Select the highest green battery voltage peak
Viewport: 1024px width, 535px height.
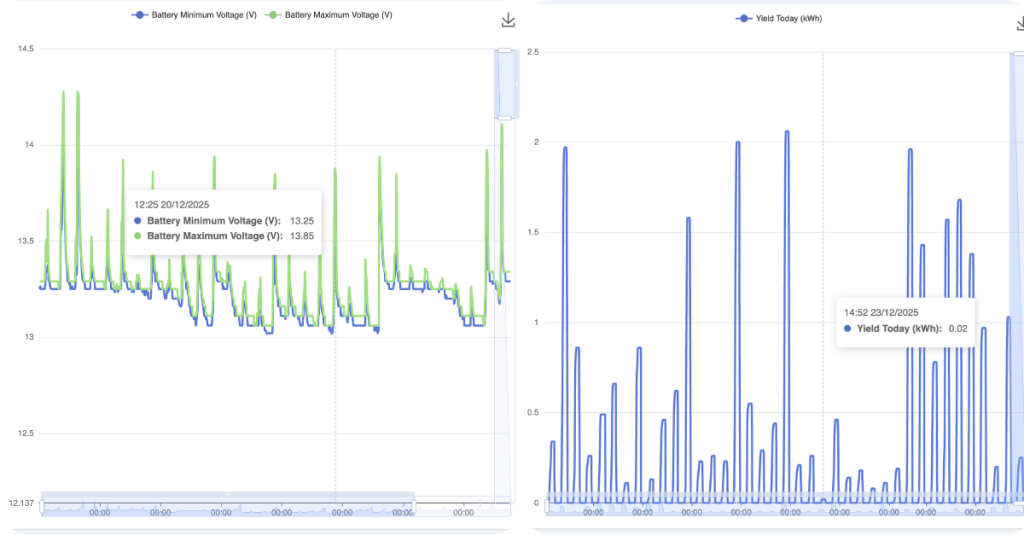point(63,92)
